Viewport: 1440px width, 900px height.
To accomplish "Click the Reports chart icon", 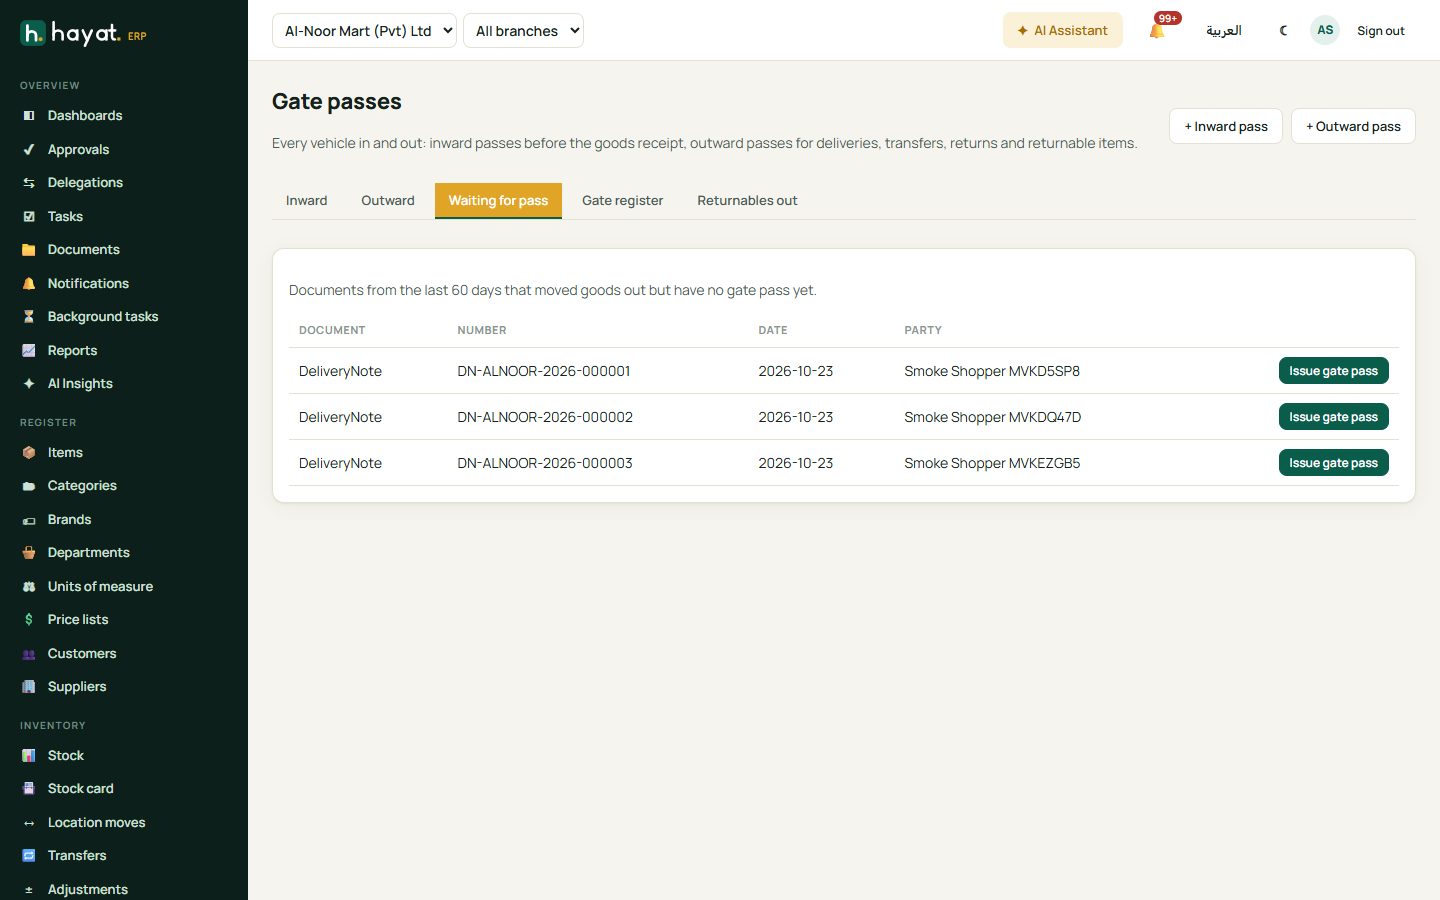I will pyautogui.click(x=29, y=351).
